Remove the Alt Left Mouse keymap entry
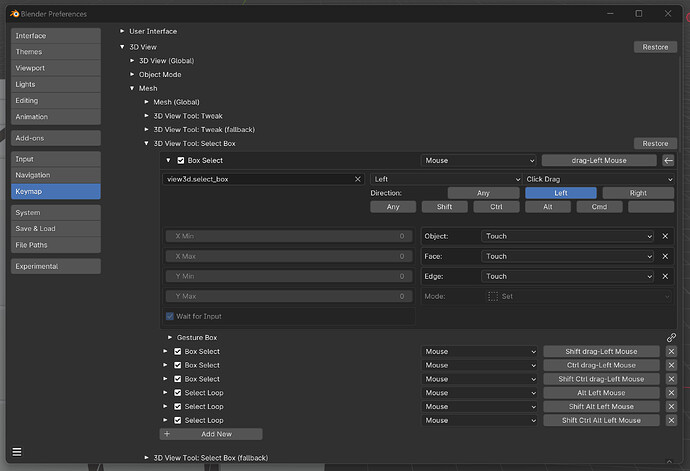The width and height of the screenshot is (690, 471). point(671,393)
